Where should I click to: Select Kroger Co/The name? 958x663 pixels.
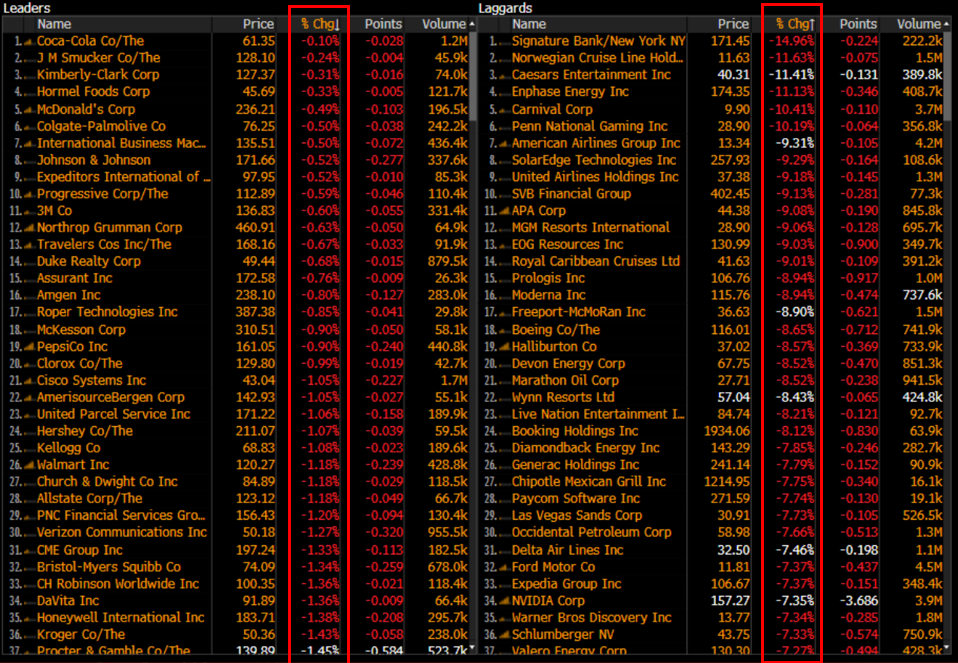coord(81,635)
